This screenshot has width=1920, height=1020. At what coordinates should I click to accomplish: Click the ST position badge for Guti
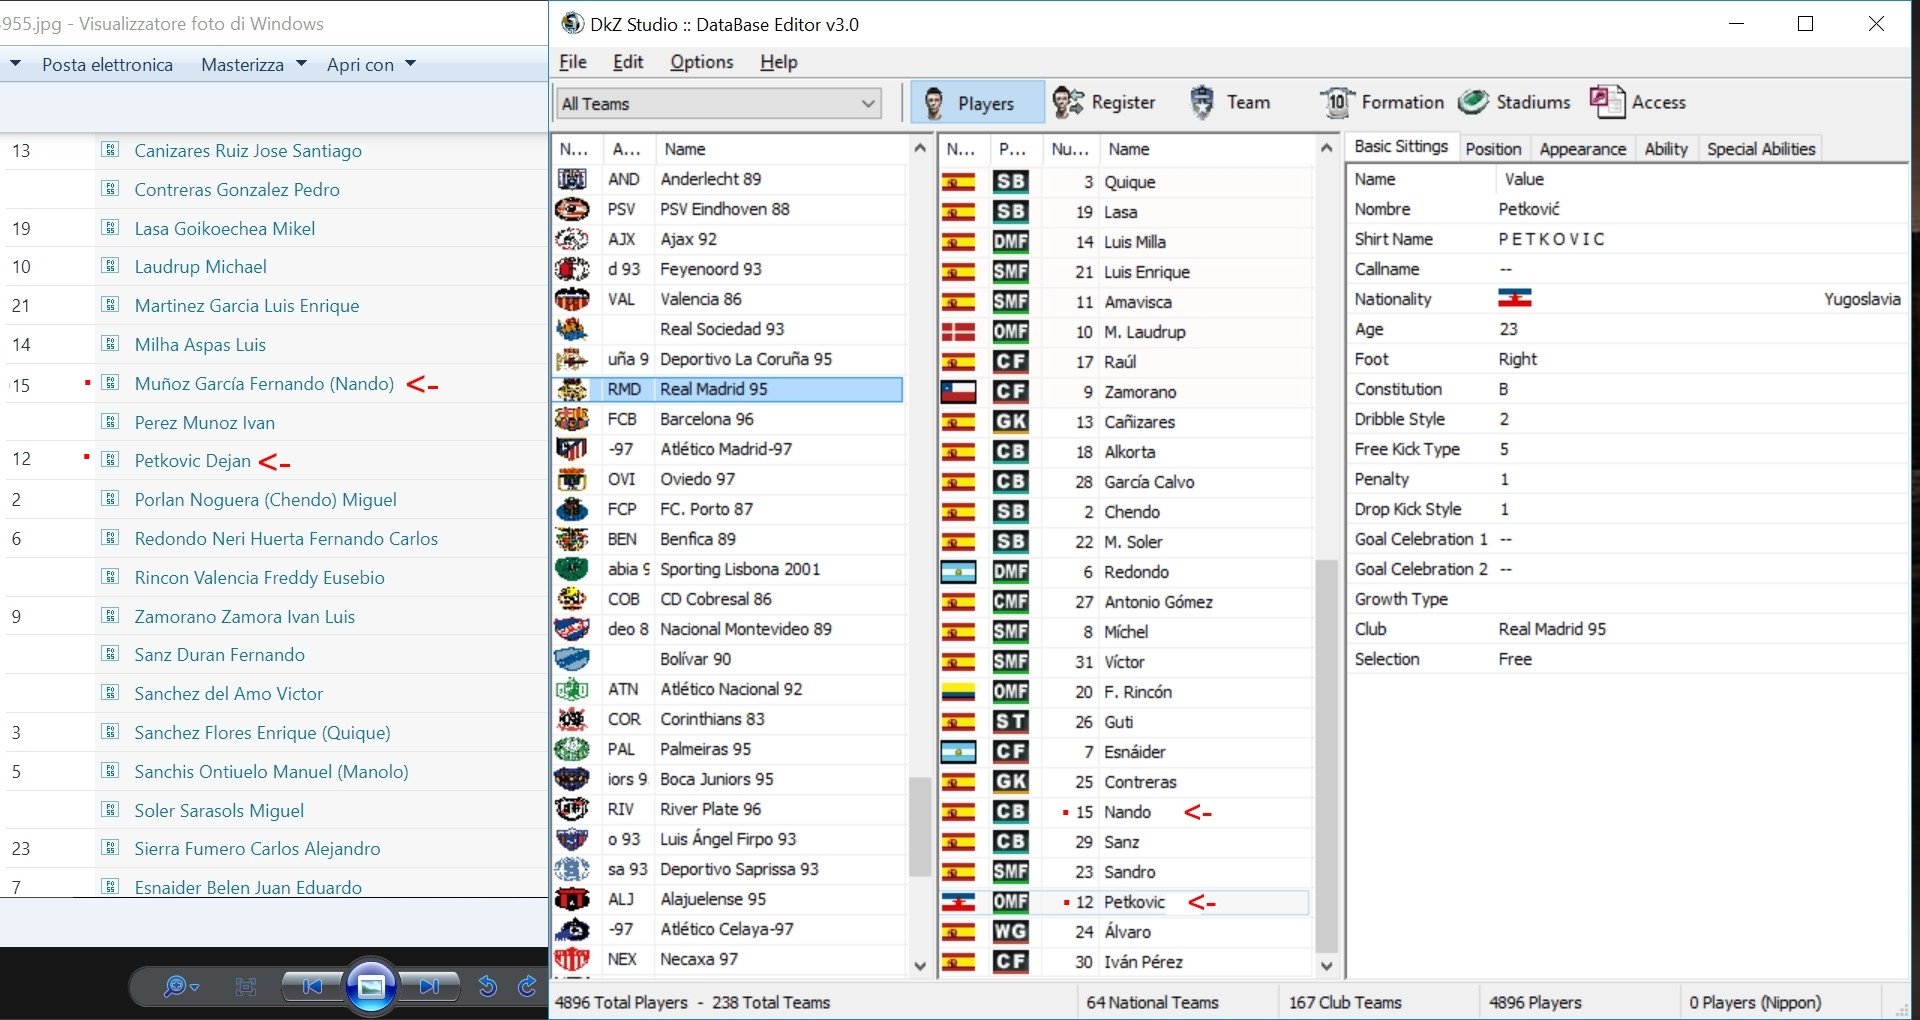point(1010,722)
